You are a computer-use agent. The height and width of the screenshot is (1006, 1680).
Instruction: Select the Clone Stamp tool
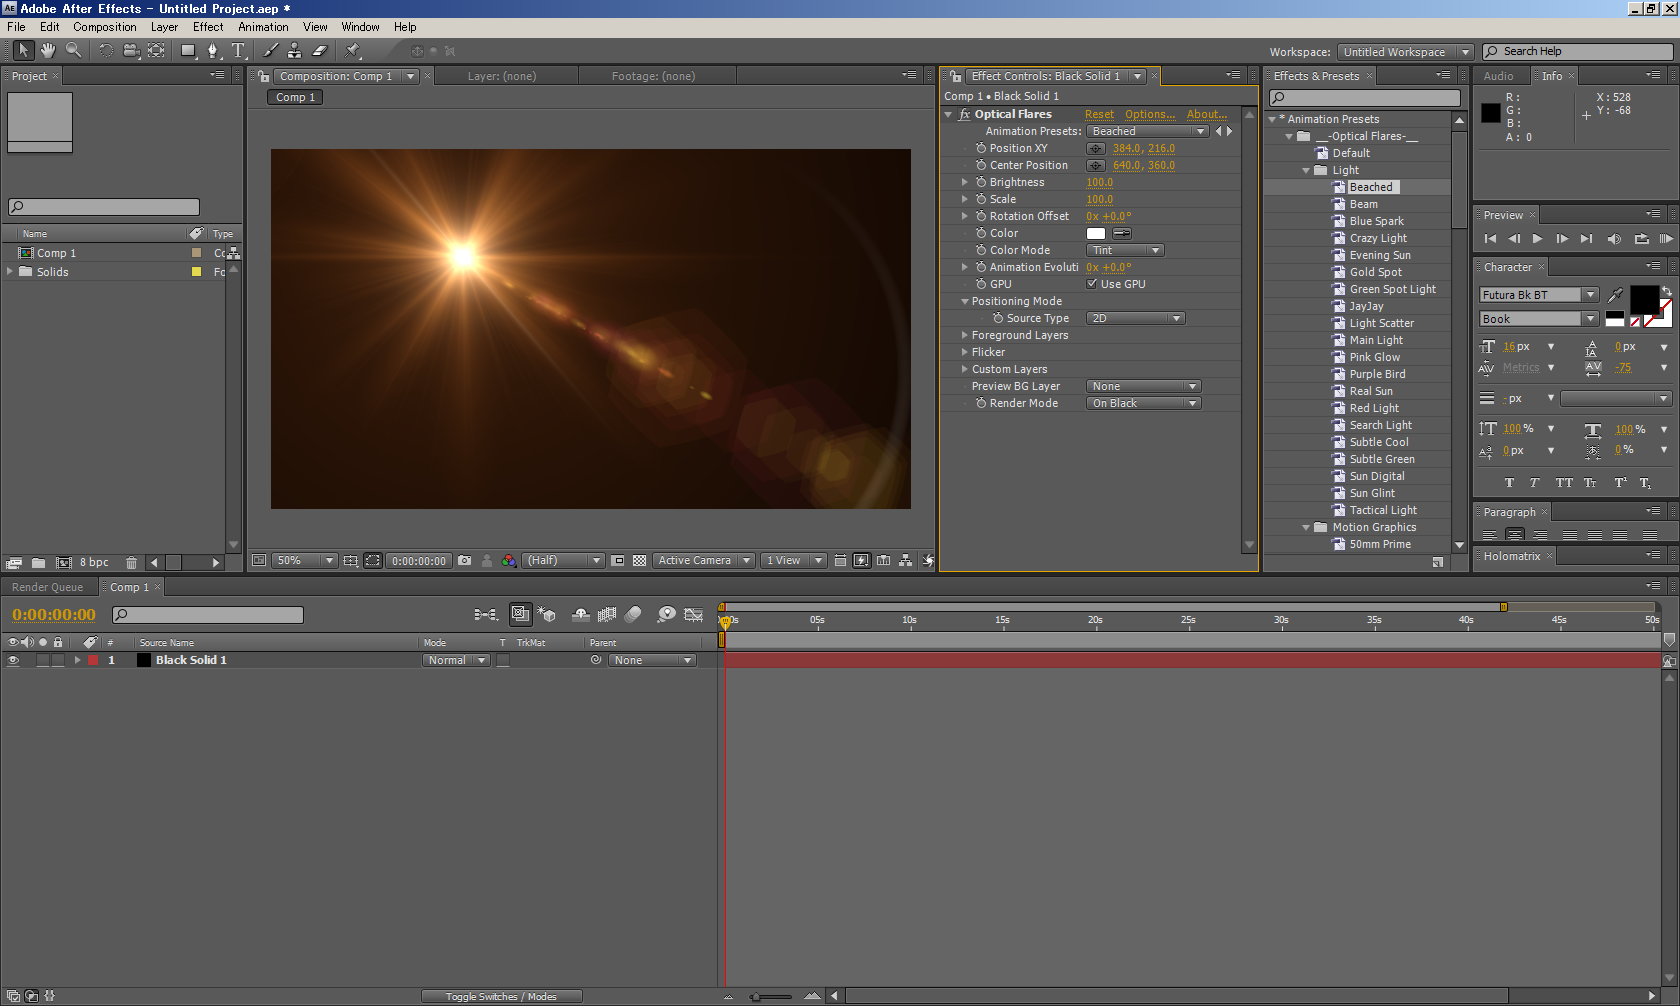click(295, 50)
